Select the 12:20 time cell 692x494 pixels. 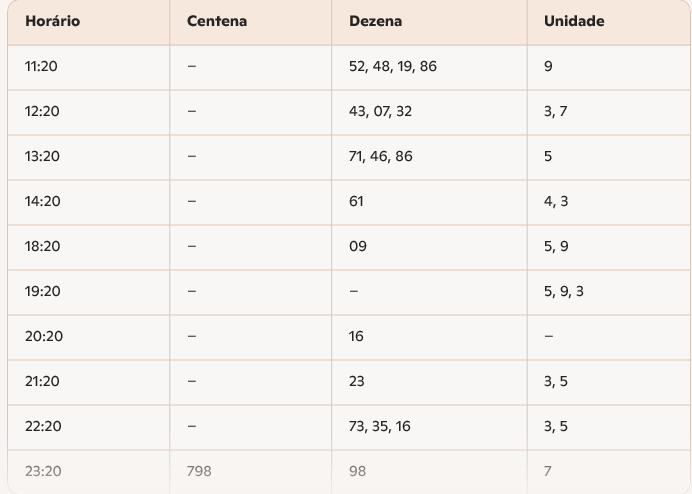(42, 112)
